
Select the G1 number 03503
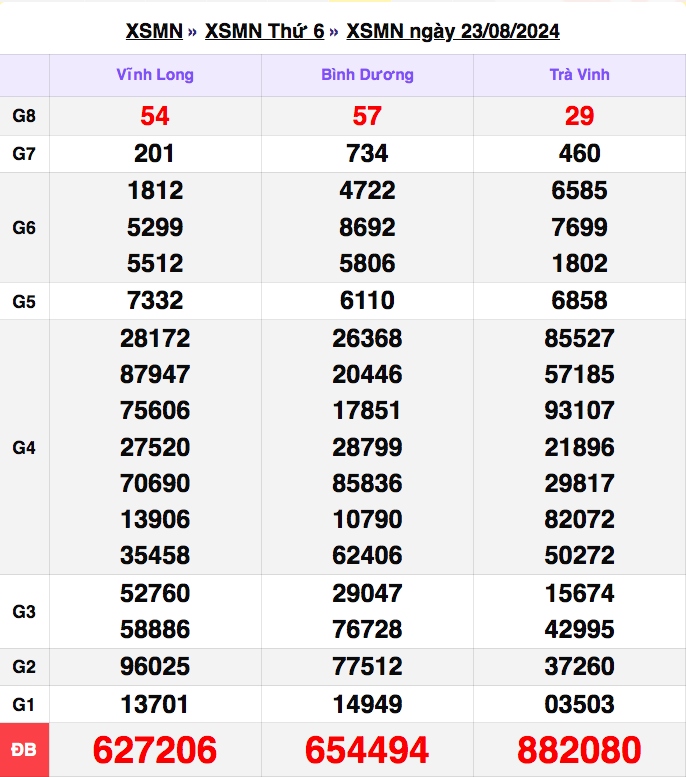579,704
